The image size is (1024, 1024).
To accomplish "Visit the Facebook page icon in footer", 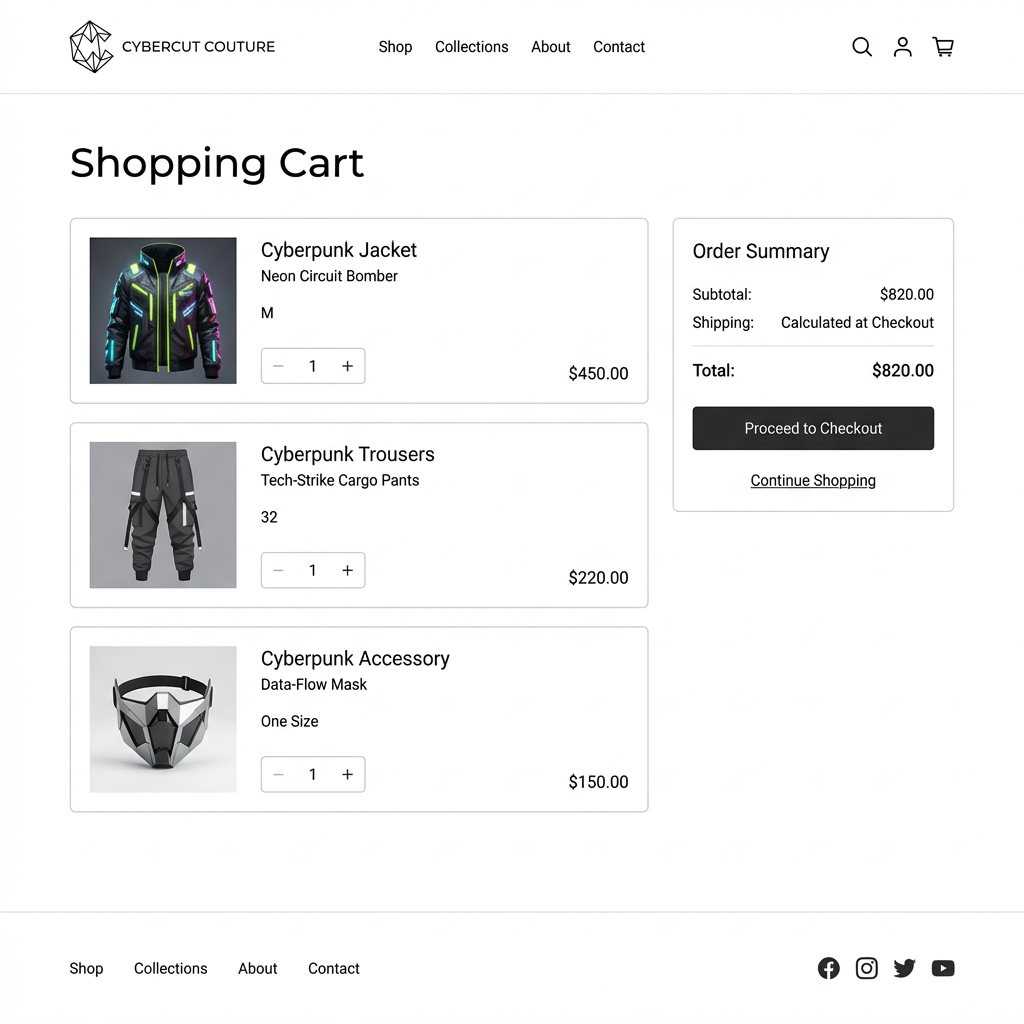I will 829,968.
